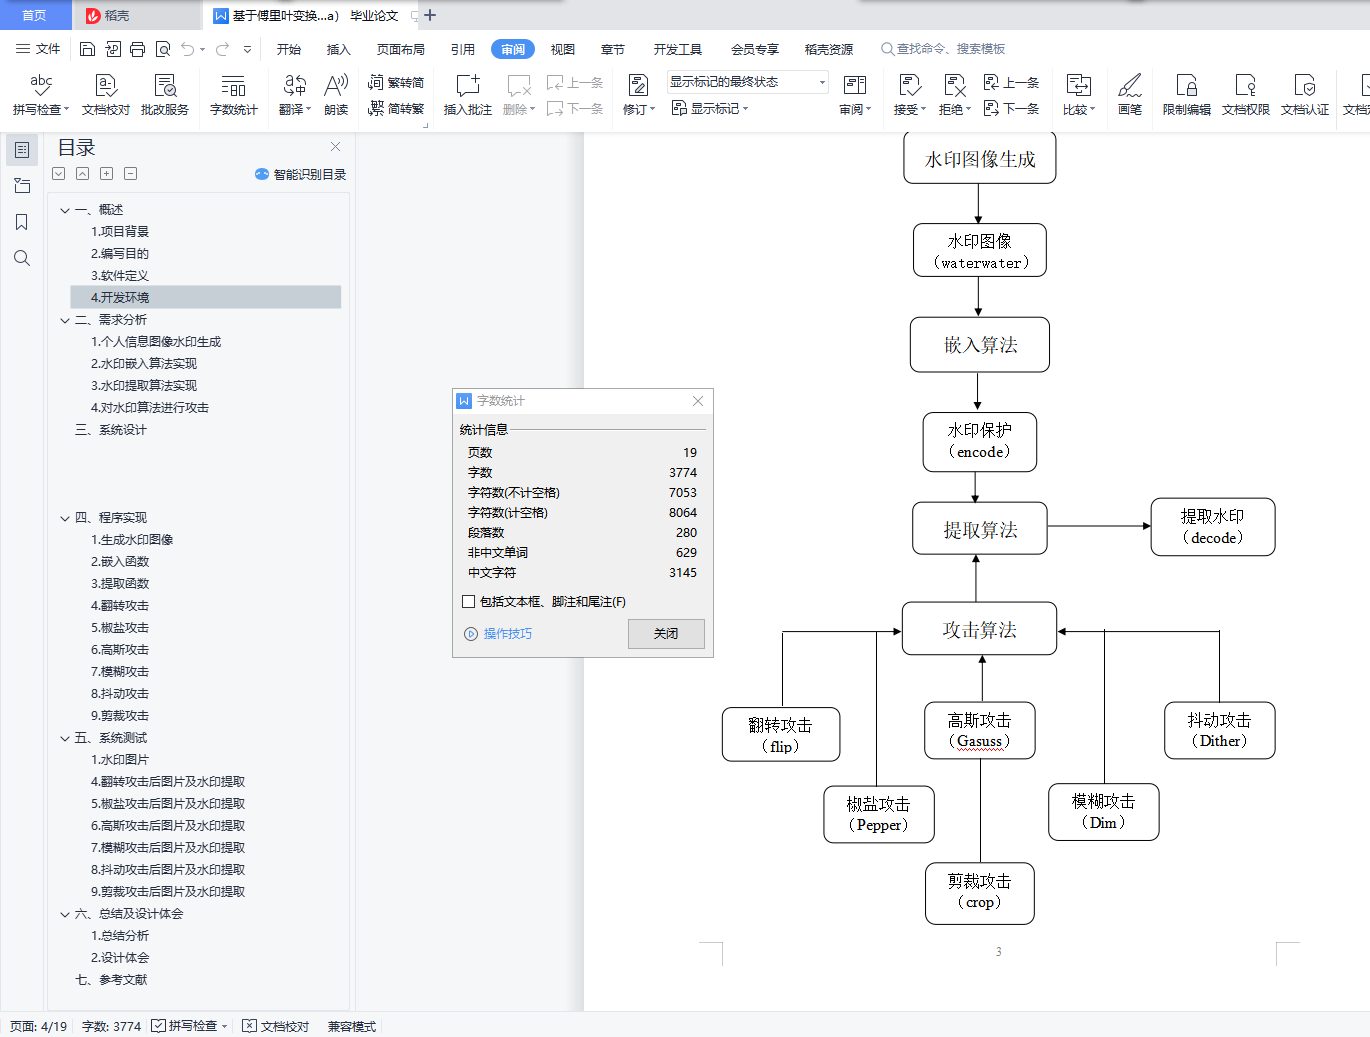Insert a comment with 插入批注
1370x1037 pixels.
pos(468,95)
